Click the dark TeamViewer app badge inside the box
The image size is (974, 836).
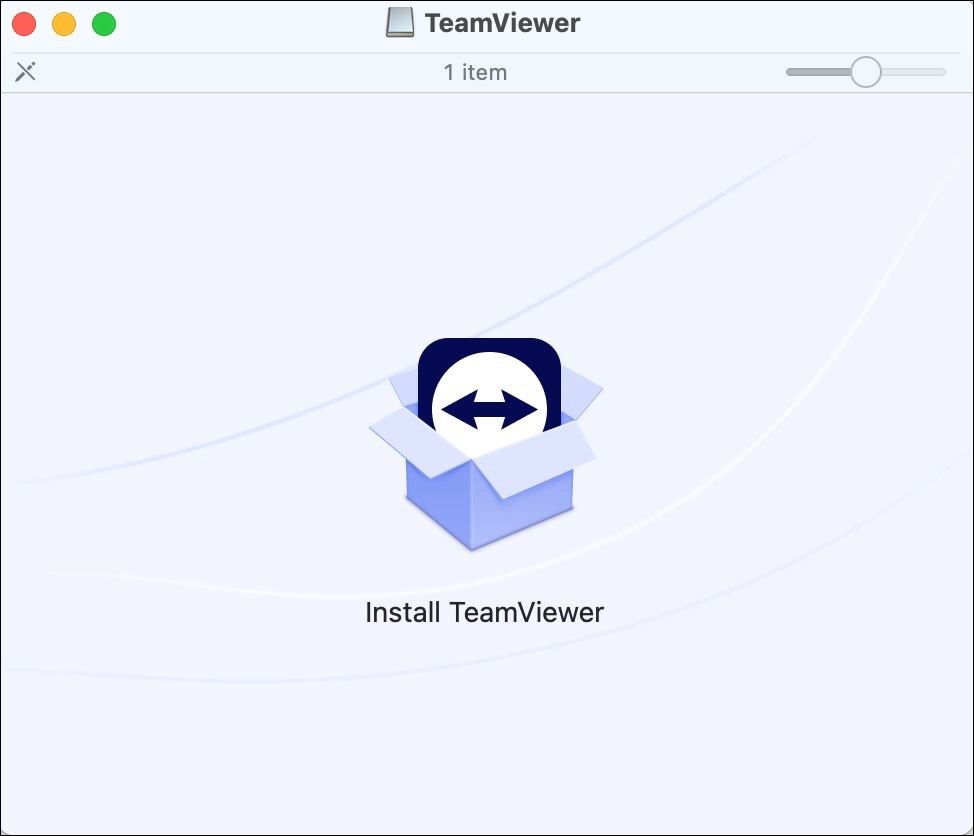487,370
